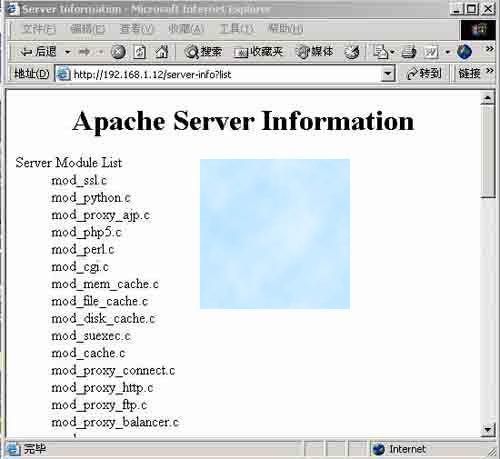Click the Edit with Word icon
Screen dimensions: 500x459
click(x=431, y=52)
